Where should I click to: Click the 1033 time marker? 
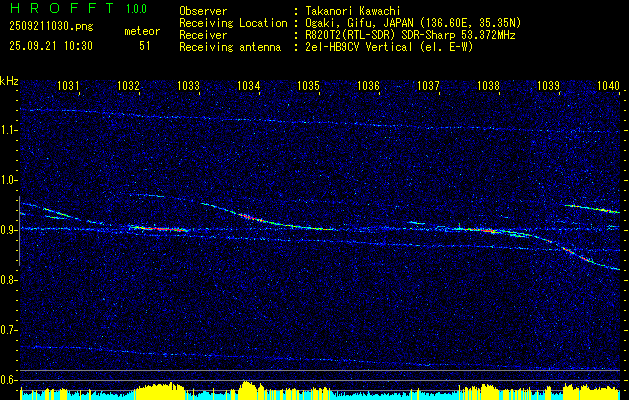pos(189,85)
